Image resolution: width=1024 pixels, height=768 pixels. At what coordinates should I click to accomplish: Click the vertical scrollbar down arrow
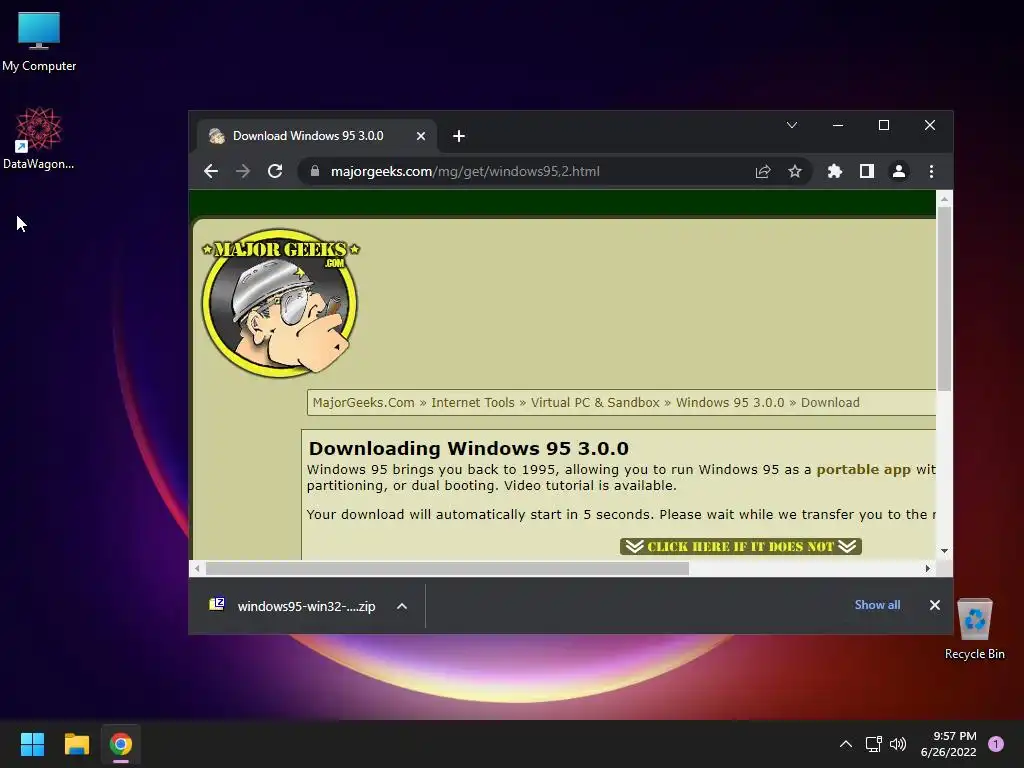tap(944, 551)
